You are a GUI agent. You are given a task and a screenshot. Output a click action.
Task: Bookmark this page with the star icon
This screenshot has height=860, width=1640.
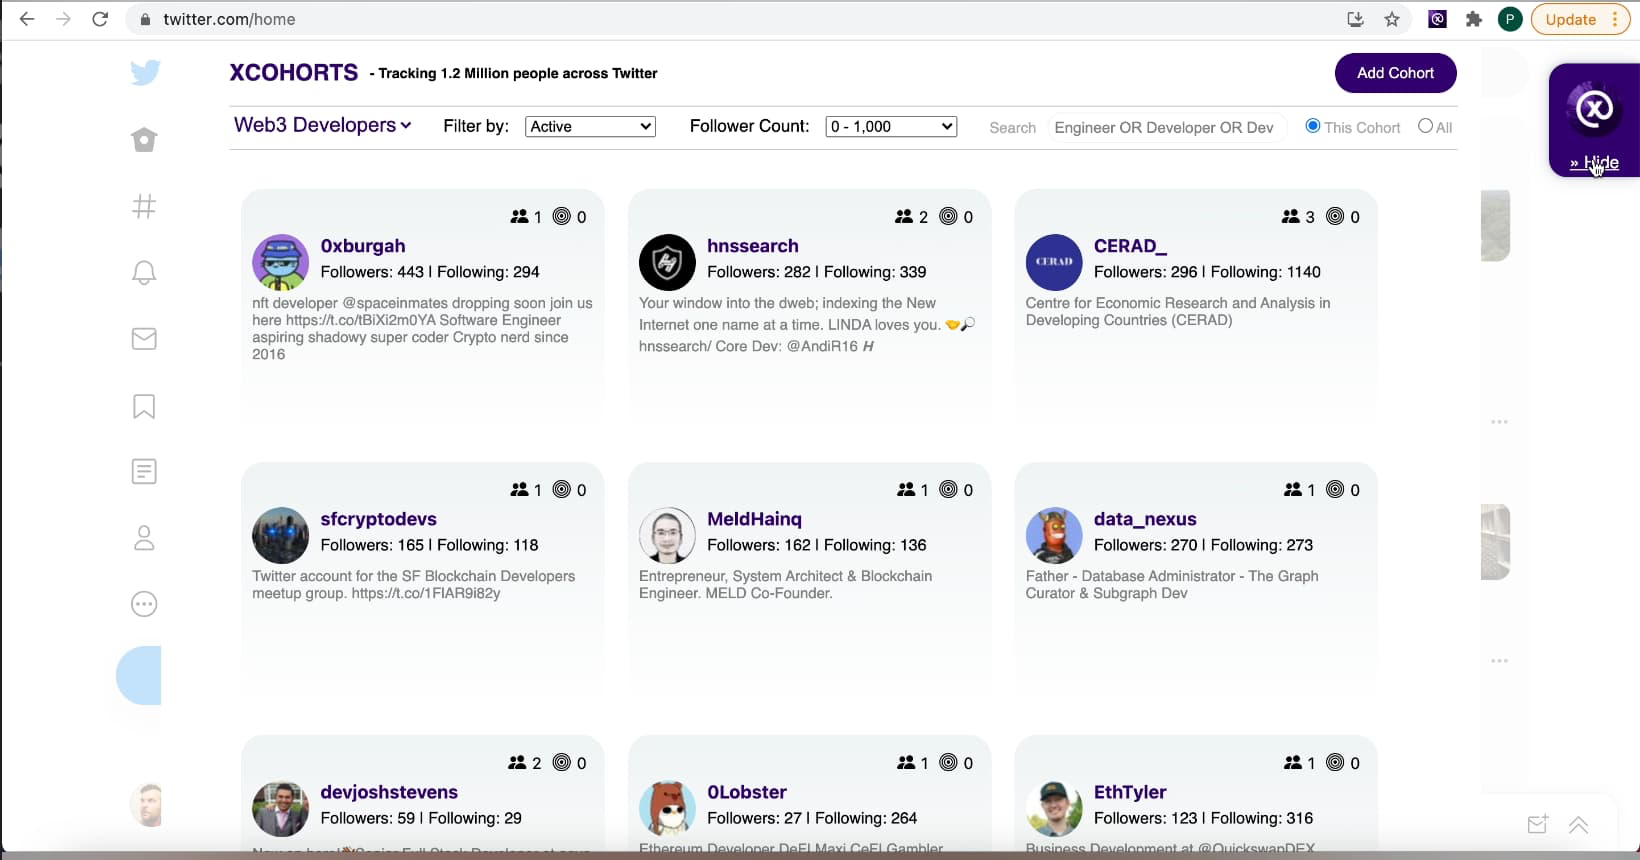[x=1392, y=19]
